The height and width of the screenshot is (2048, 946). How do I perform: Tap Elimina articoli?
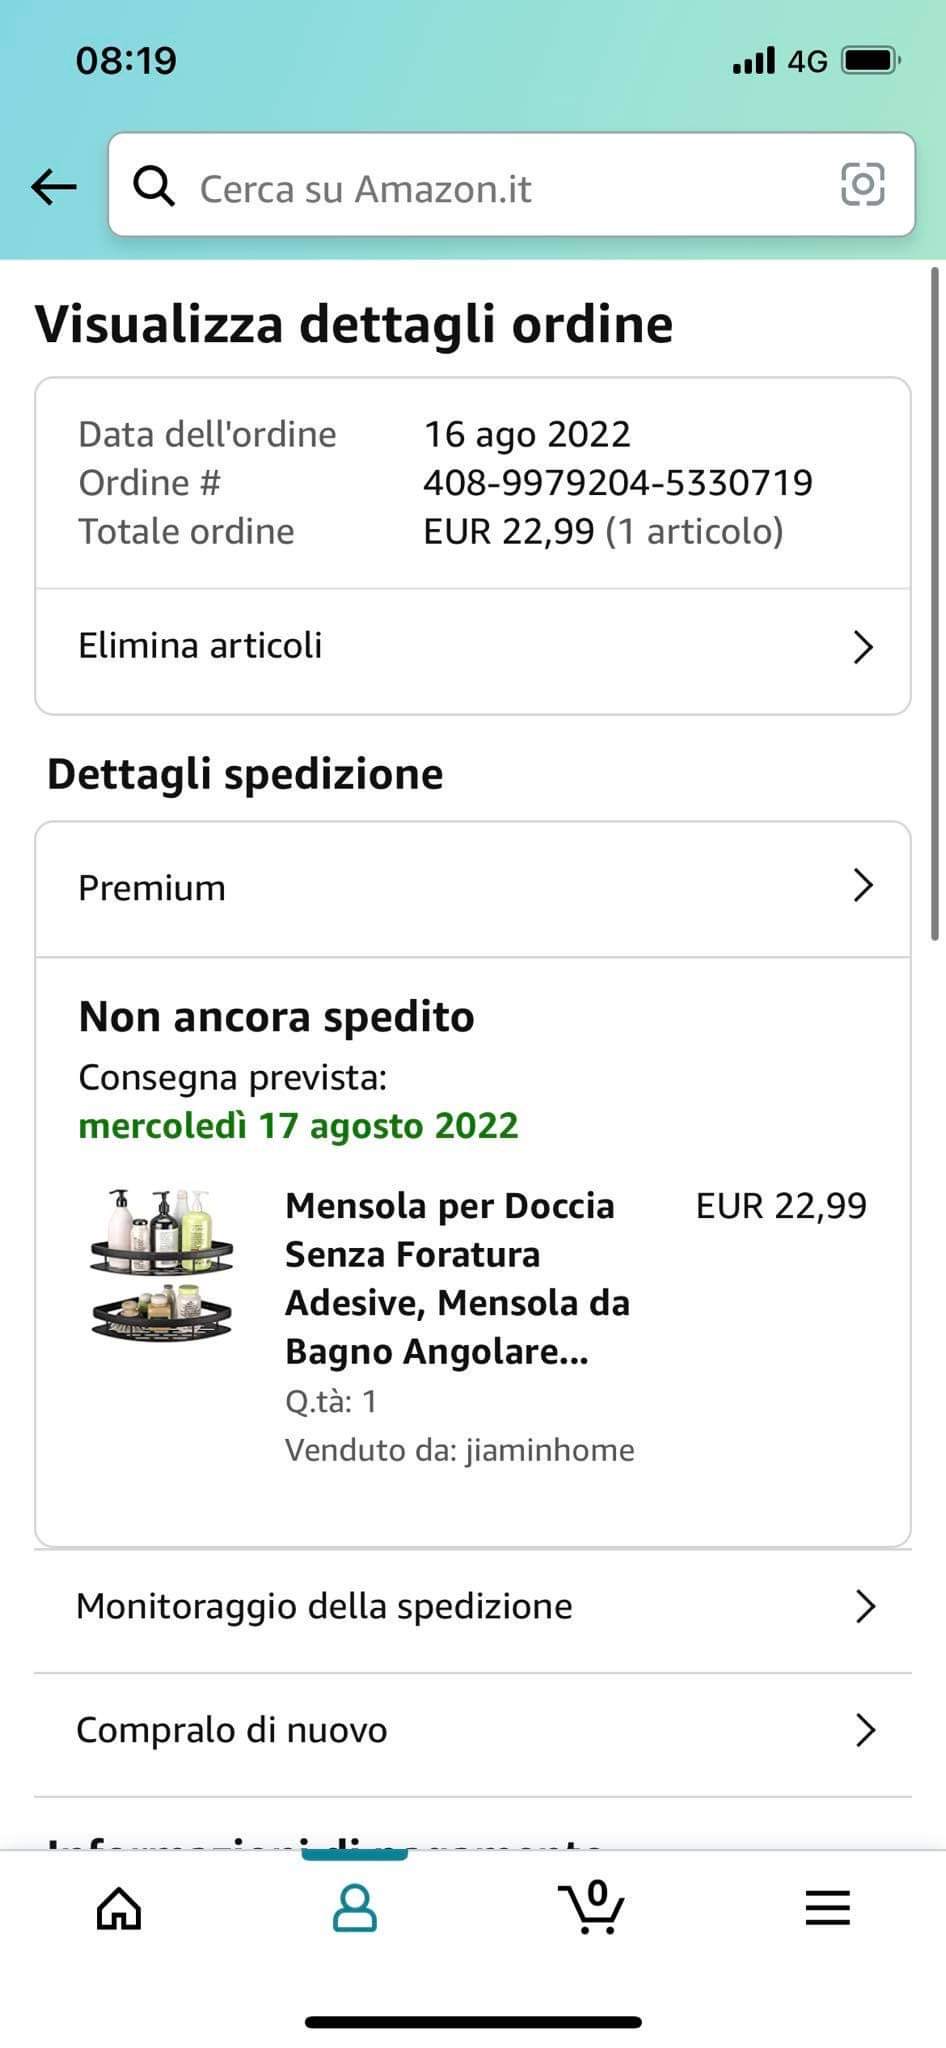click(201, 646)
